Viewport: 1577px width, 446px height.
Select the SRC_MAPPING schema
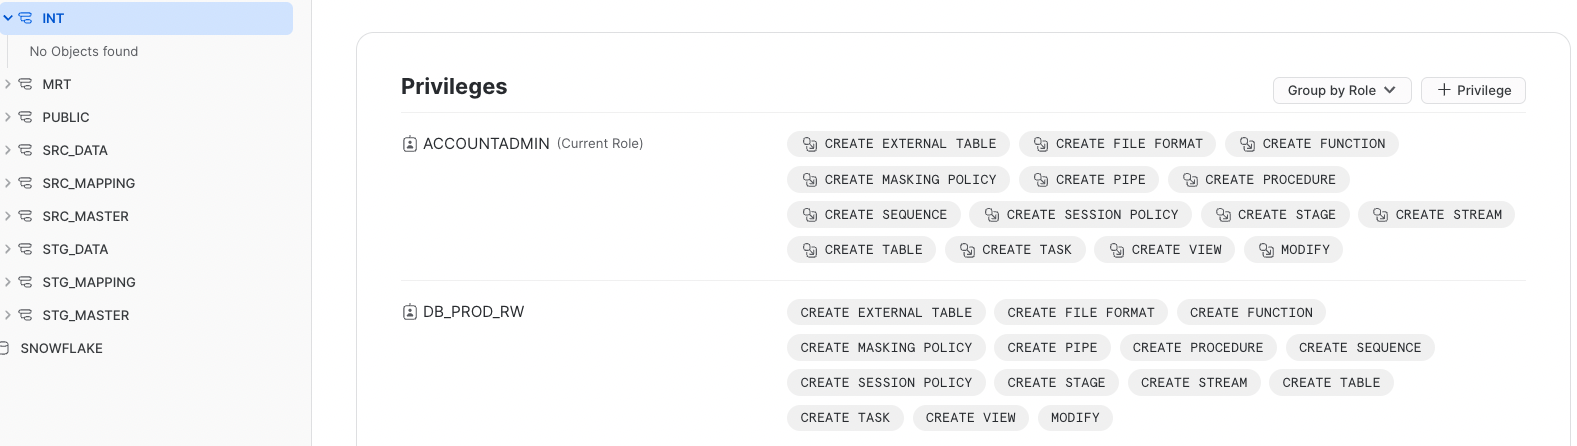tap(88, 183)
